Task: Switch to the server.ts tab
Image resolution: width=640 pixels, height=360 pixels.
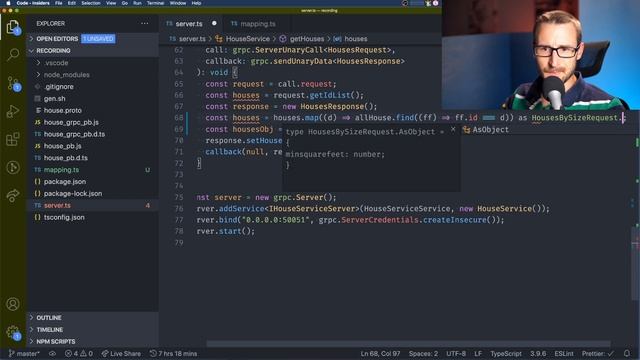Action: (189, 24)
